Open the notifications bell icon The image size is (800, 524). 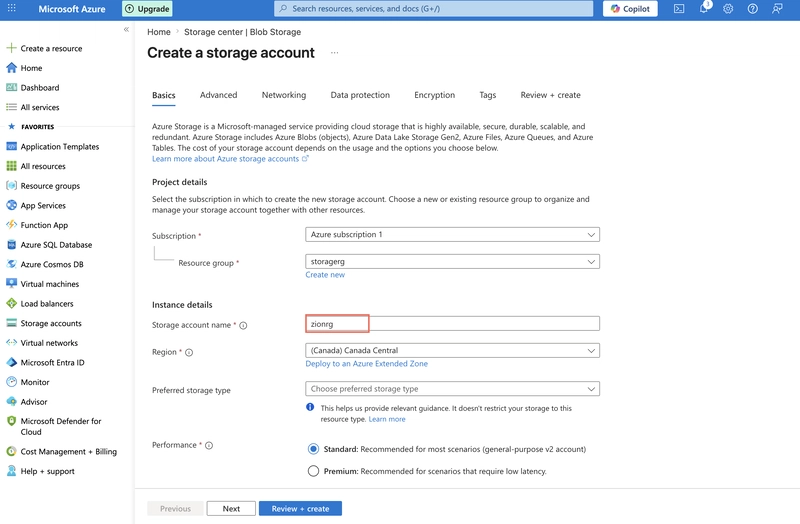[x=704, y=8]
